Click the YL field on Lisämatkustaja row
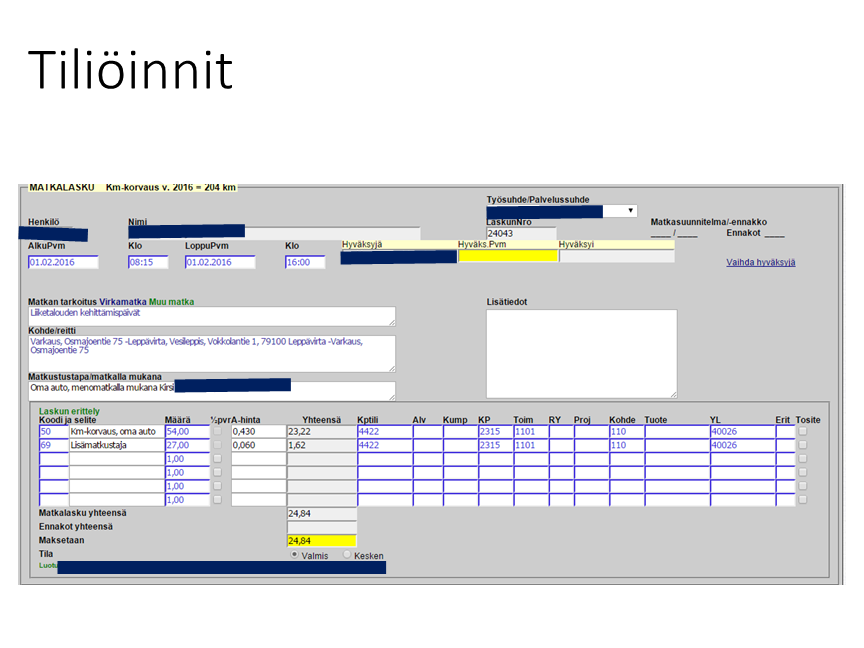Screen dimensions: 864x648 pos(743,445)
